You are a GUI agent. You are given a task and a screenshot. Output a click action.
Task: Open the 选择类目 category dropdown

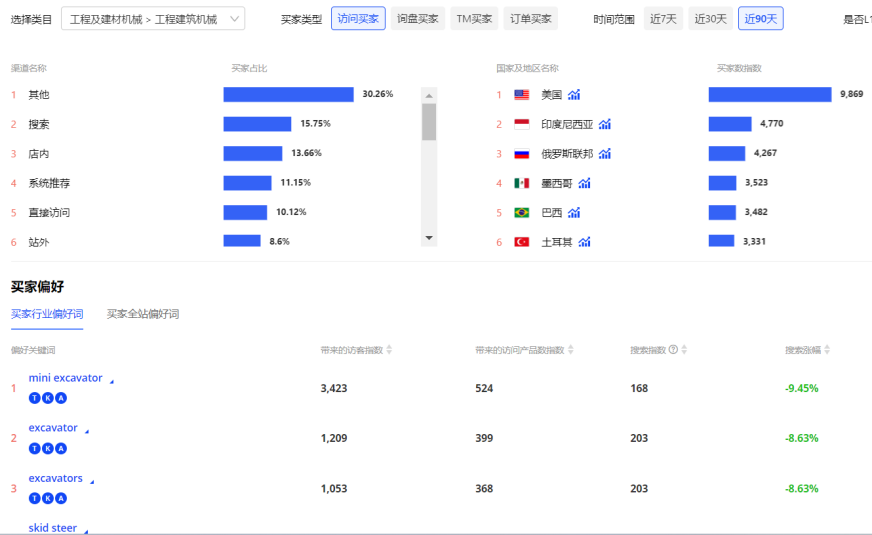153,19
